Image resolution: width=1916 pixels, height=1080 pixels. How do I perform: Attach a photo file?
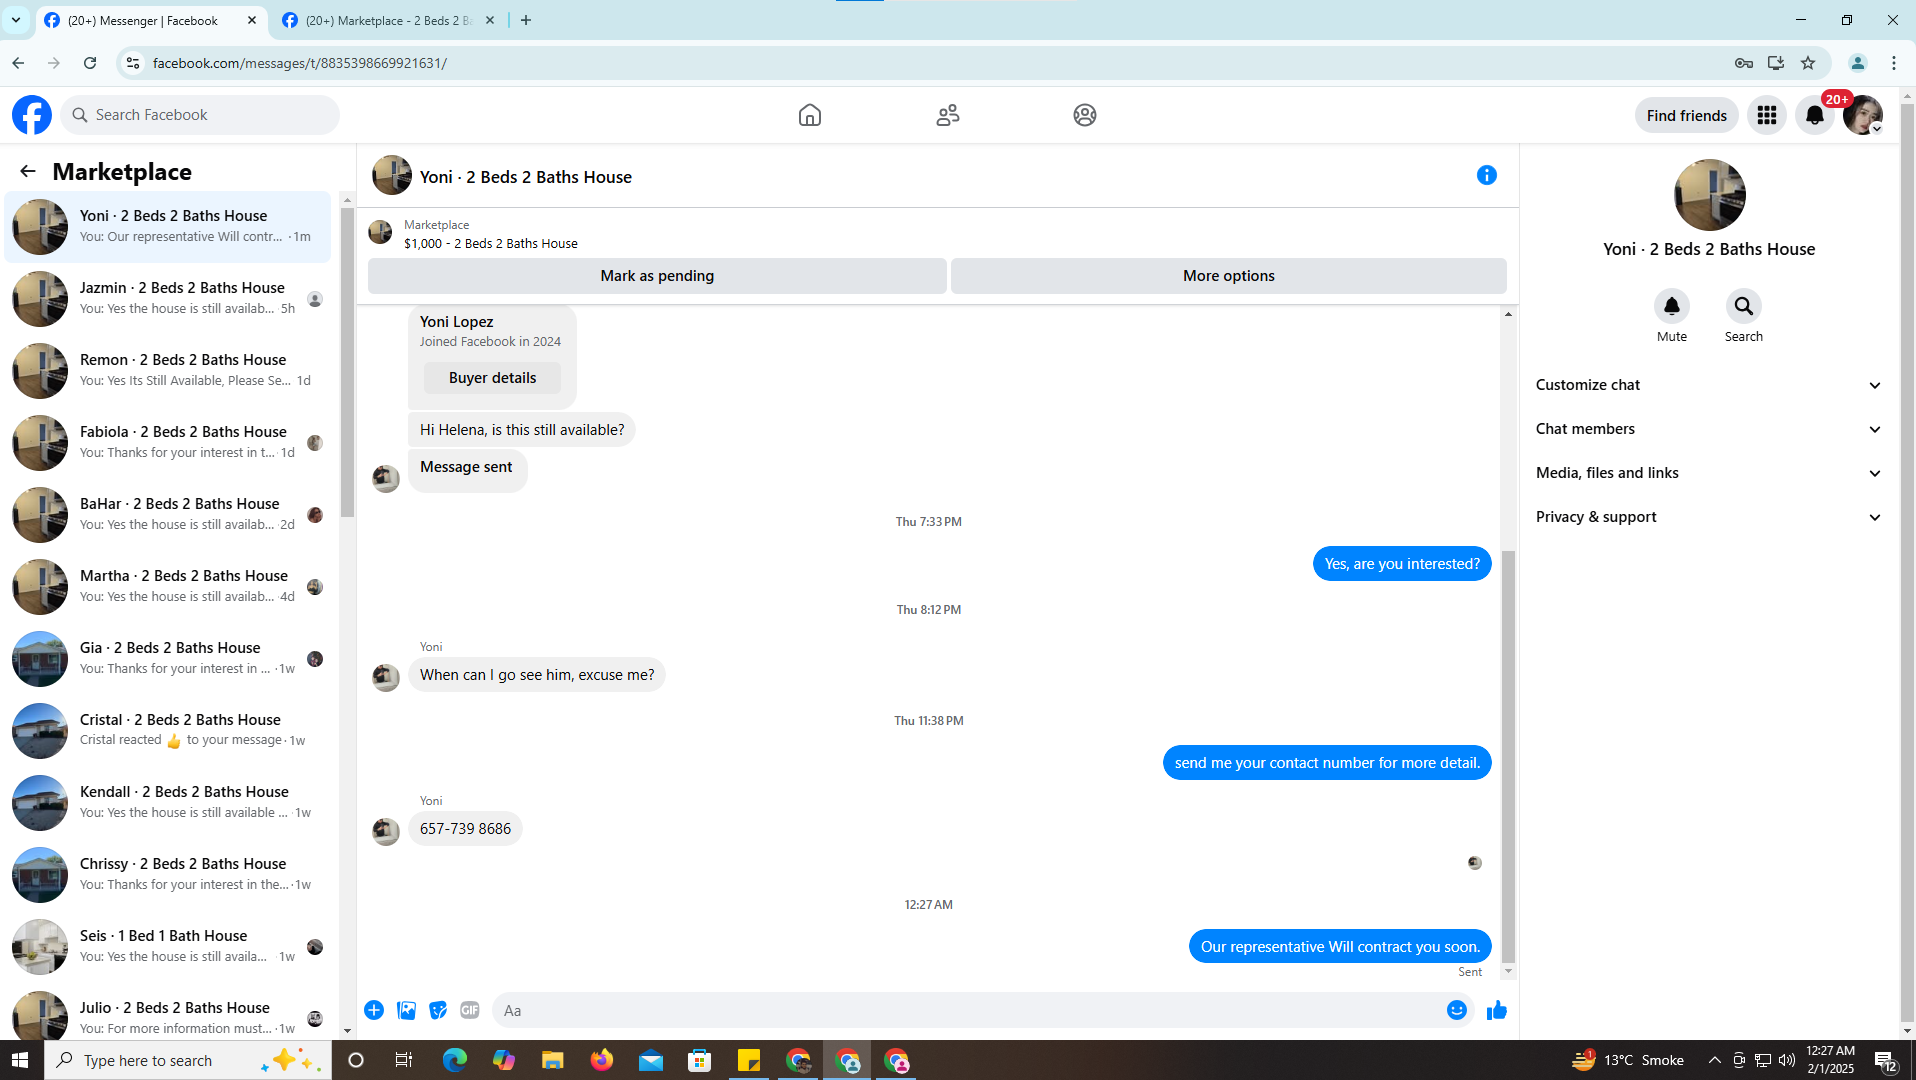[x=406, y=1010]
